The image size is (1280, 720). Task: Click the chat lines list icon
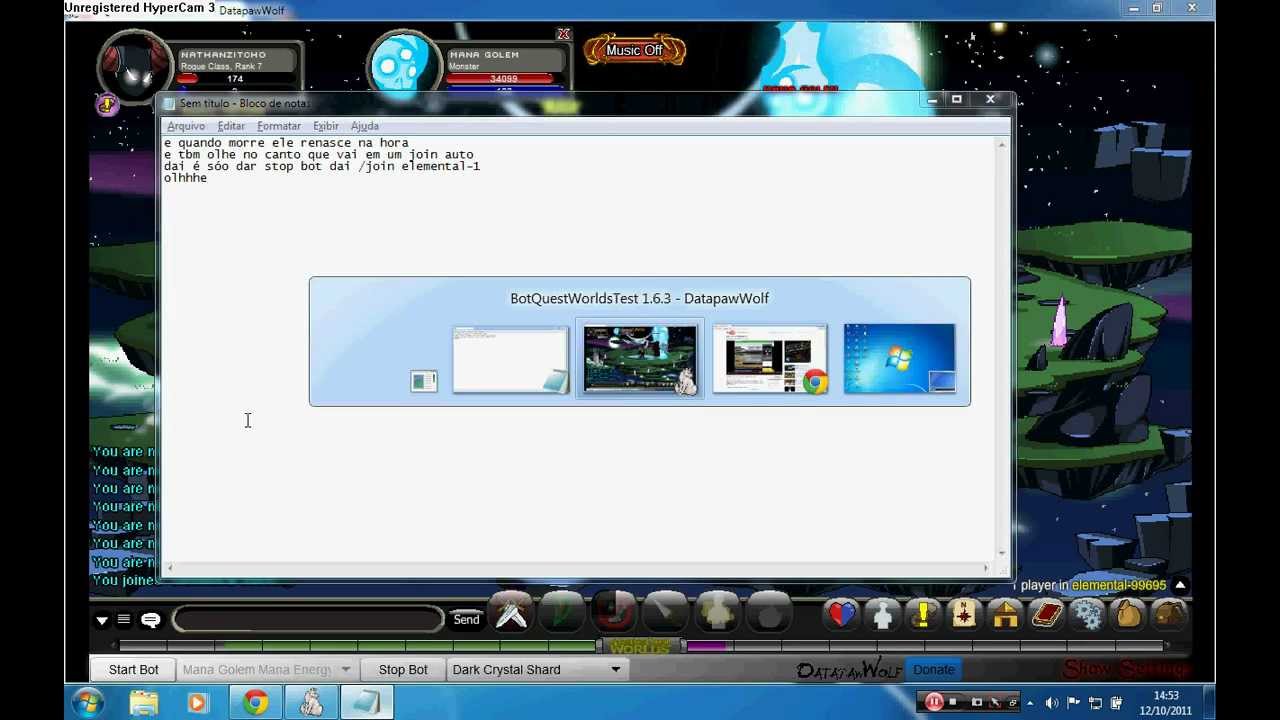click(x=124, y=620)
